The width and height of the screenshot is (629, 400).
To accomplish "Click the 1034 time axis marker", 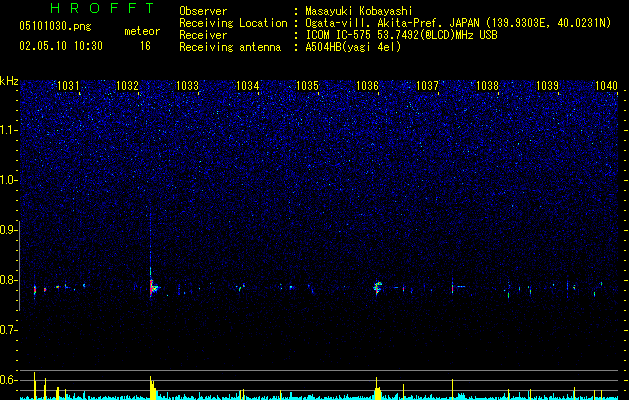I will 248,85.
